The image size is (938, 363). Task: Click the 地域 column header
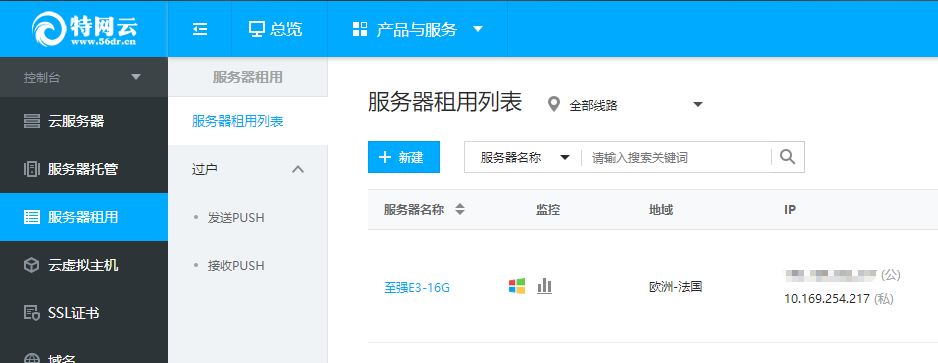click(661, 210)
